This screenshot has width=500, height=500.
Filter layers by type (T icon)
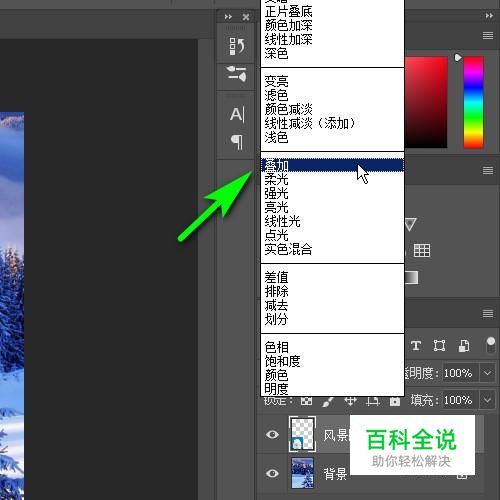416,346
